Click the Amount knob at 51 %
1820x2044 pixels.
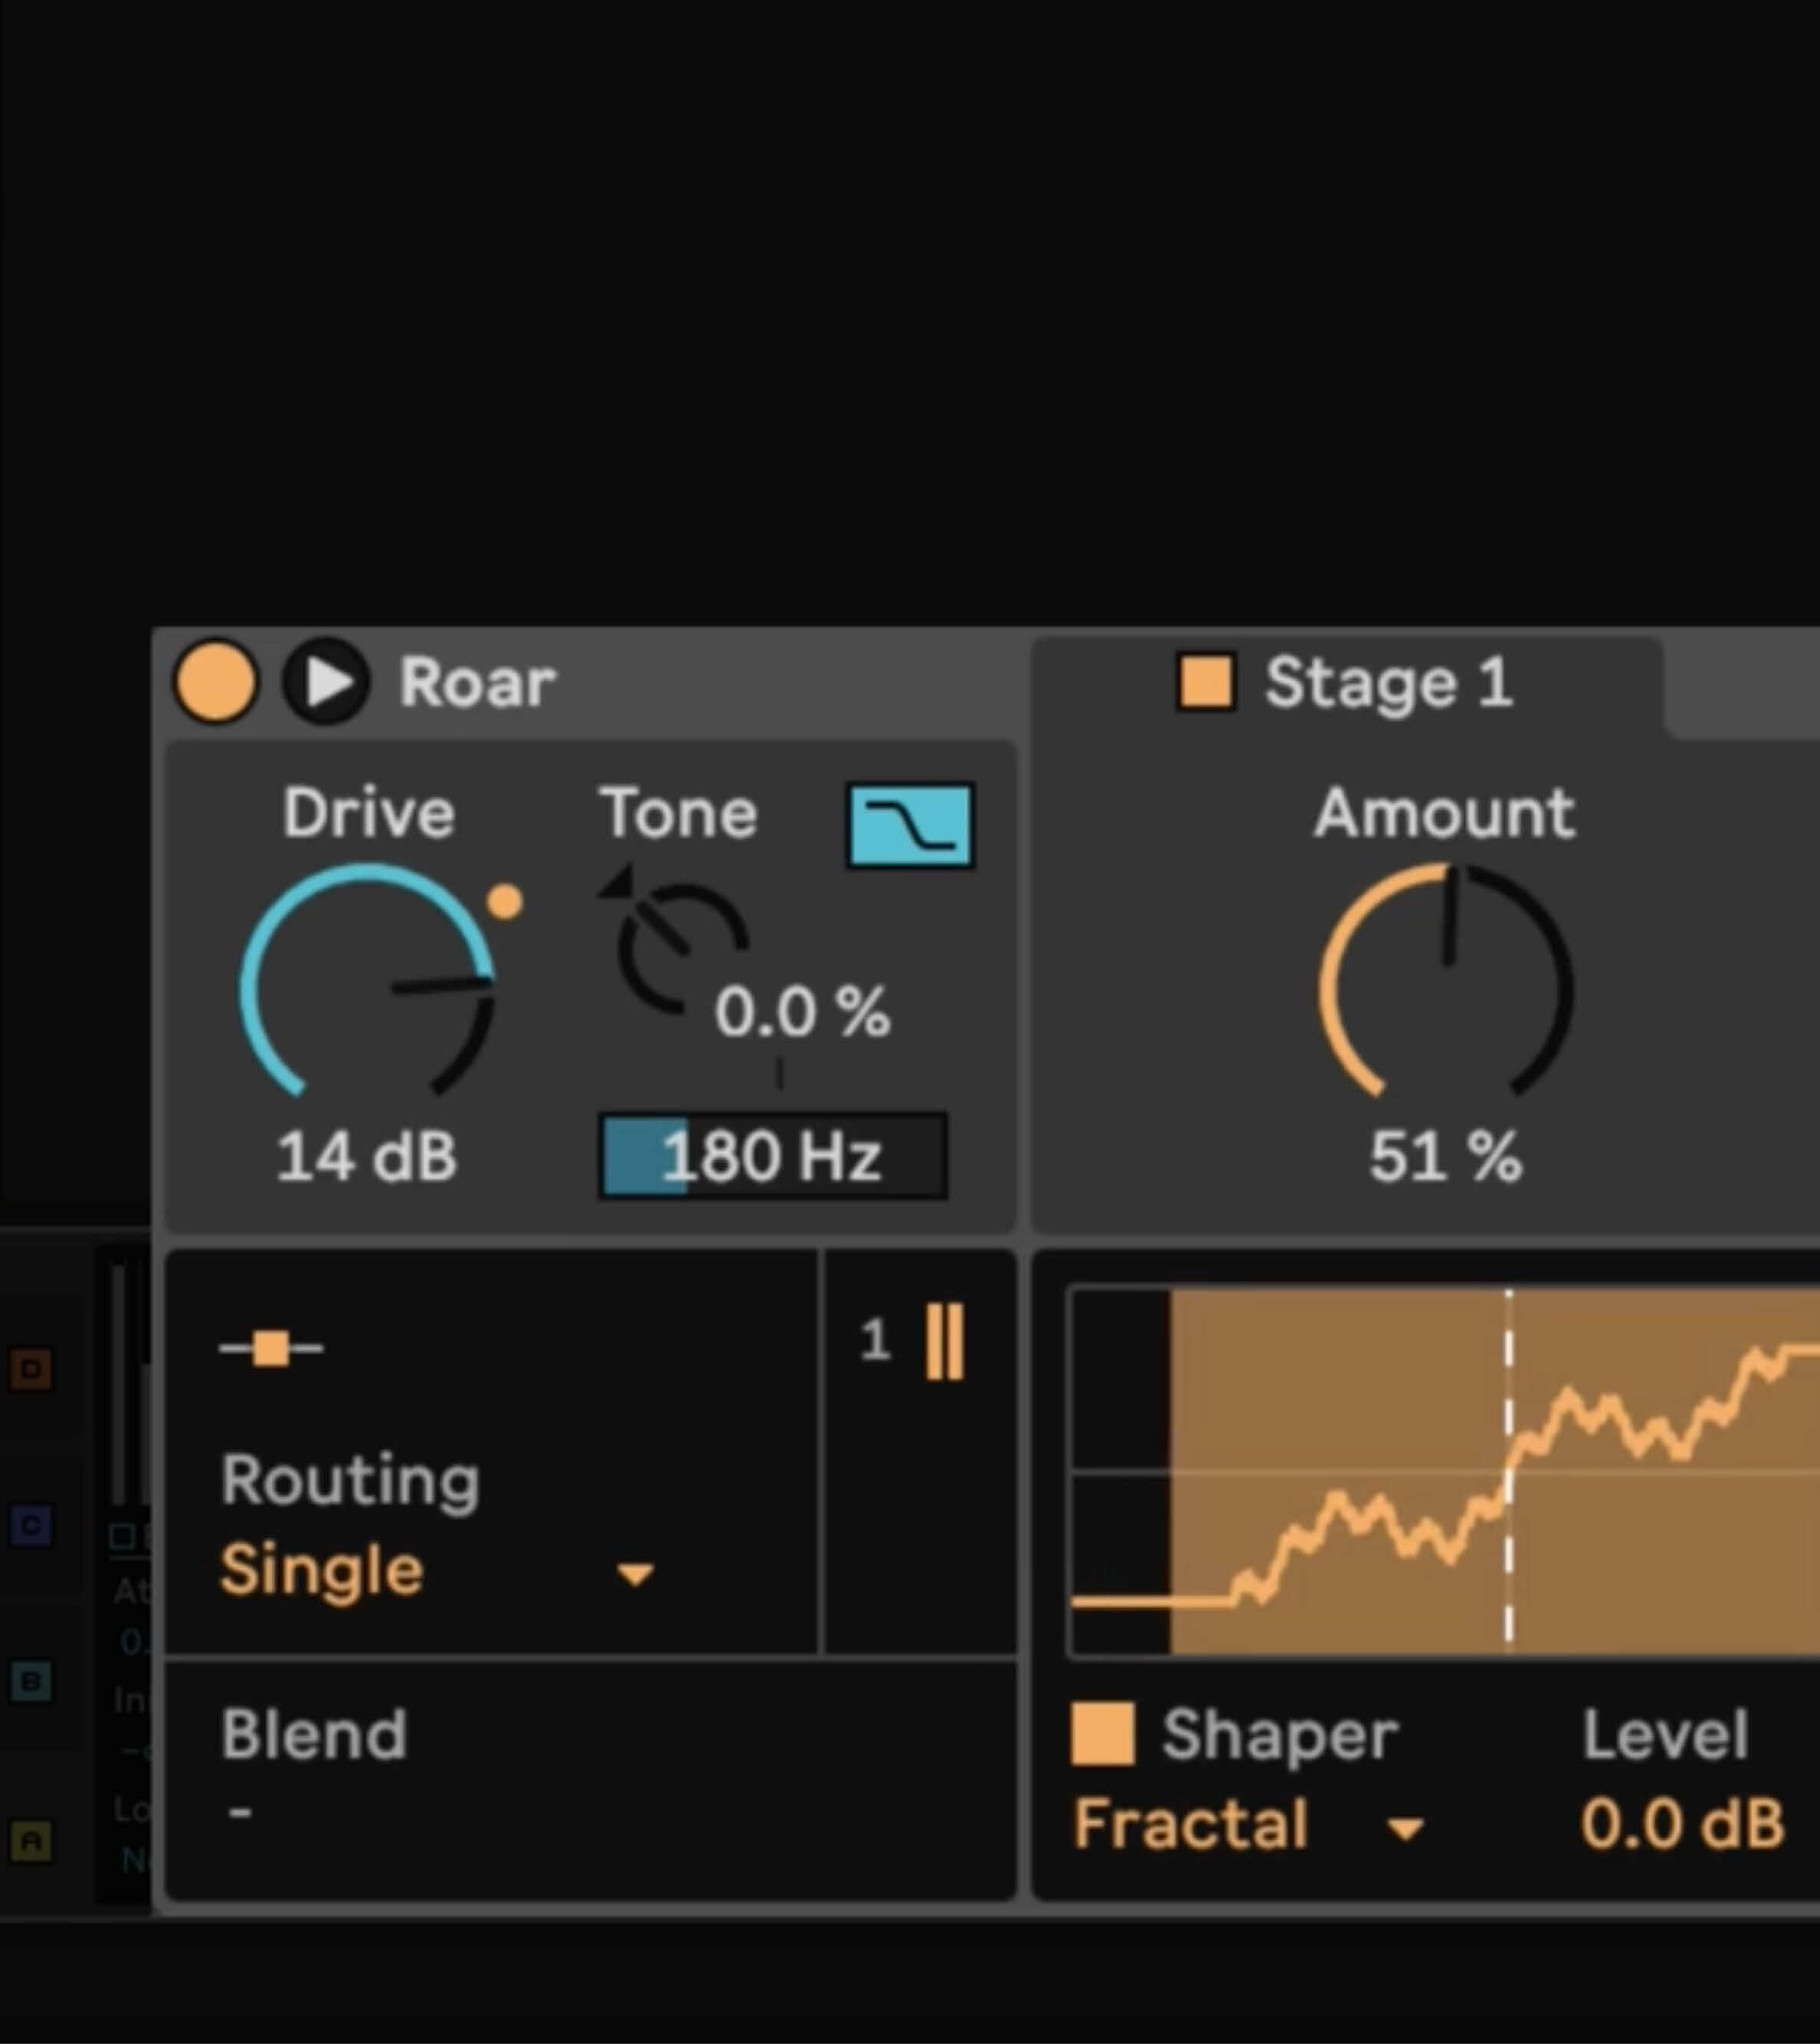(1445, 985)
